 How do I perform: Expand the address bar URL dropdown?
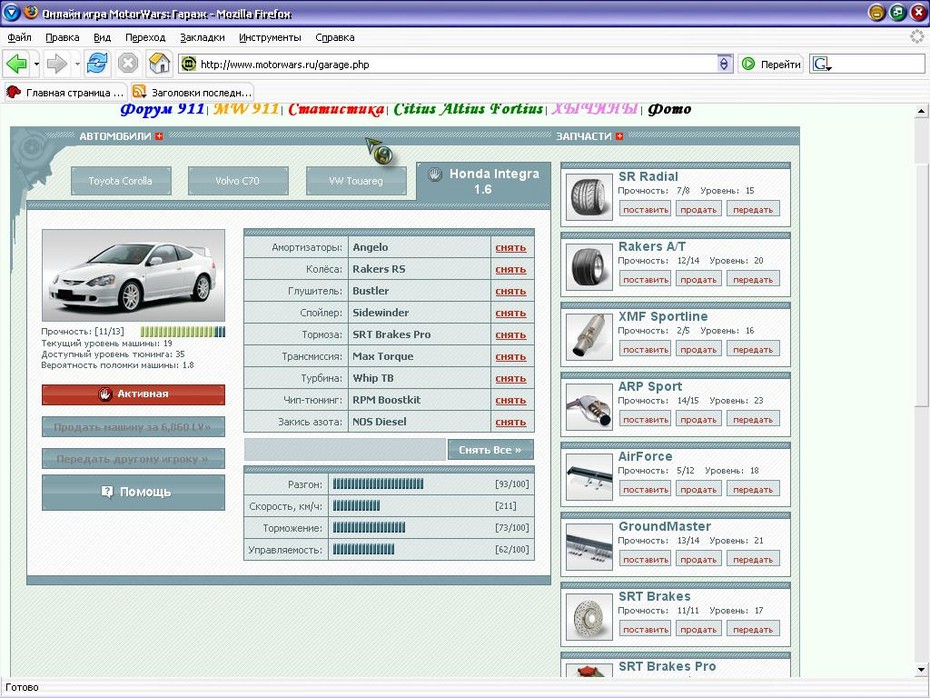[x=724, y=64]
